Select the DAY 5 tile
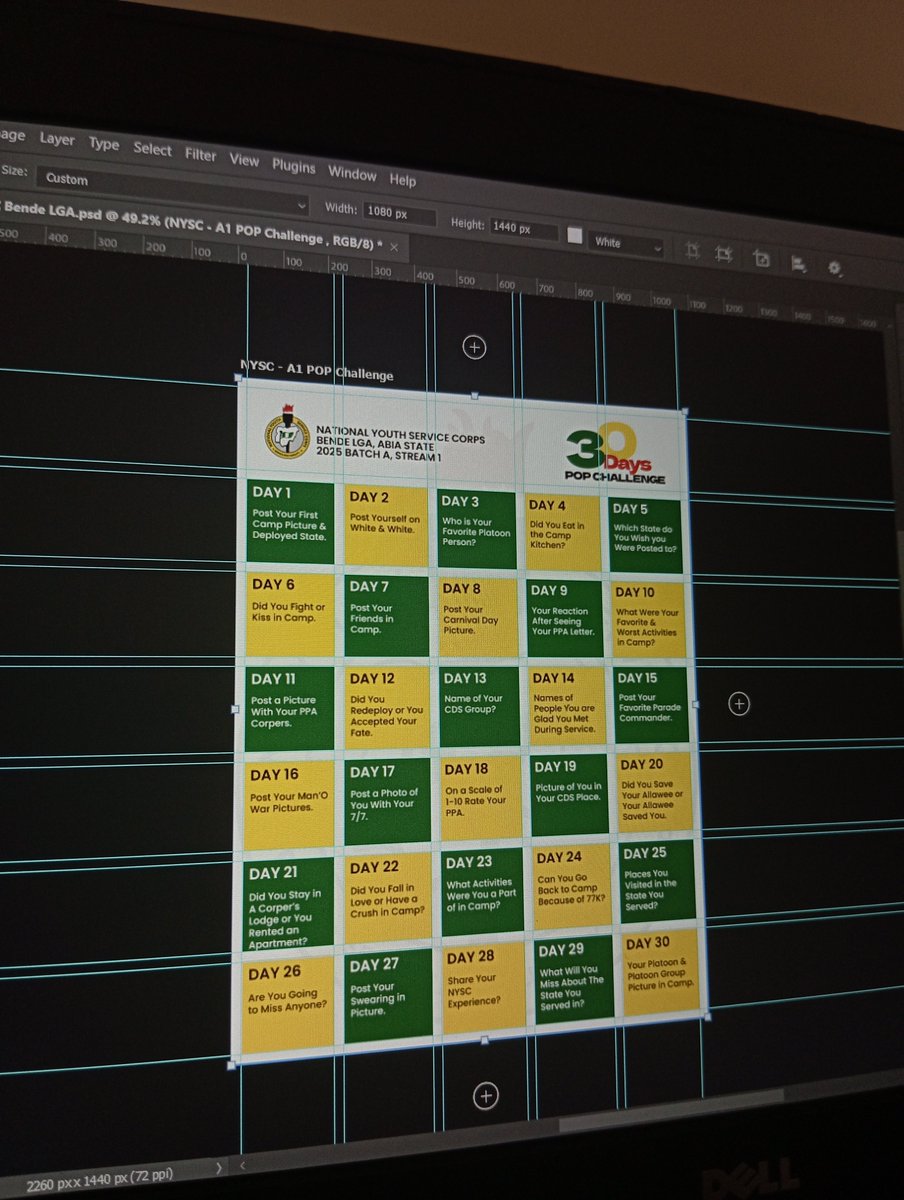The height and width of the screenshot is (1200, 904). click(645, 536)
